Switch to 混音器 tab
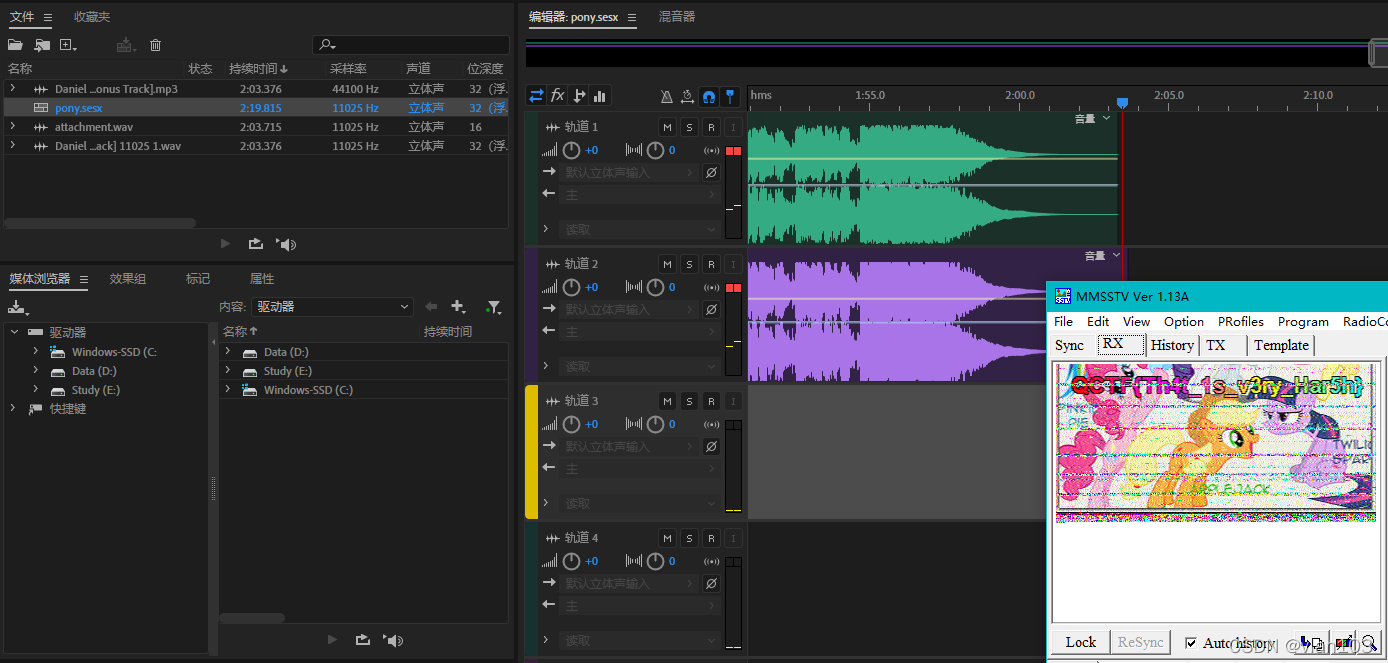1388x663 pixels. point(677,17)
